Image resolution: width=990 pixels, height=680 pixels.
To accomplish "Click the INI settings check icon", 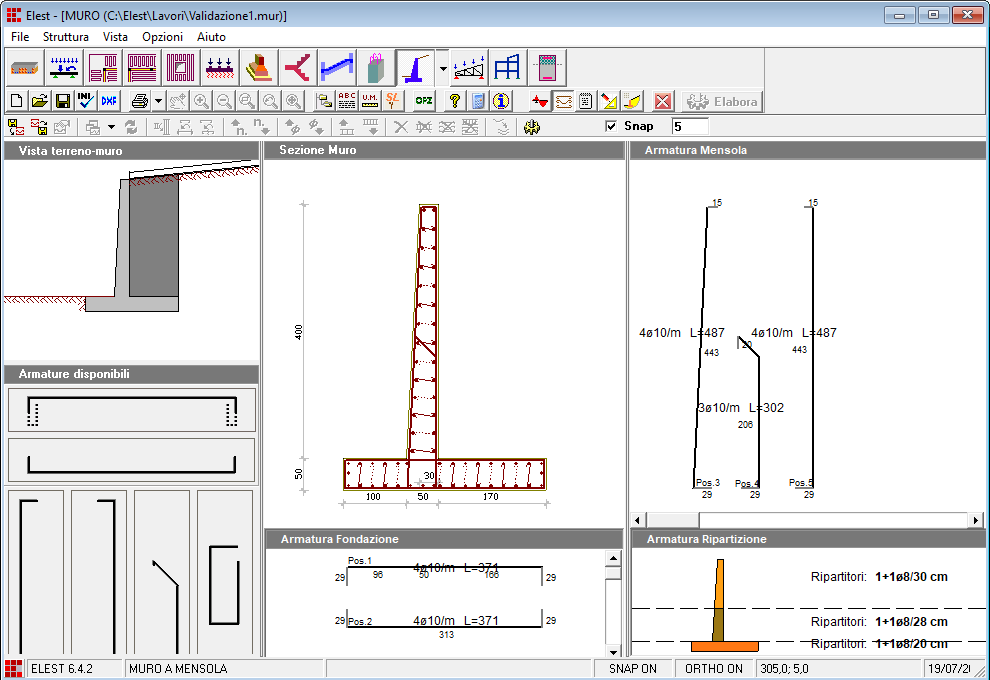I will point(85,101).
